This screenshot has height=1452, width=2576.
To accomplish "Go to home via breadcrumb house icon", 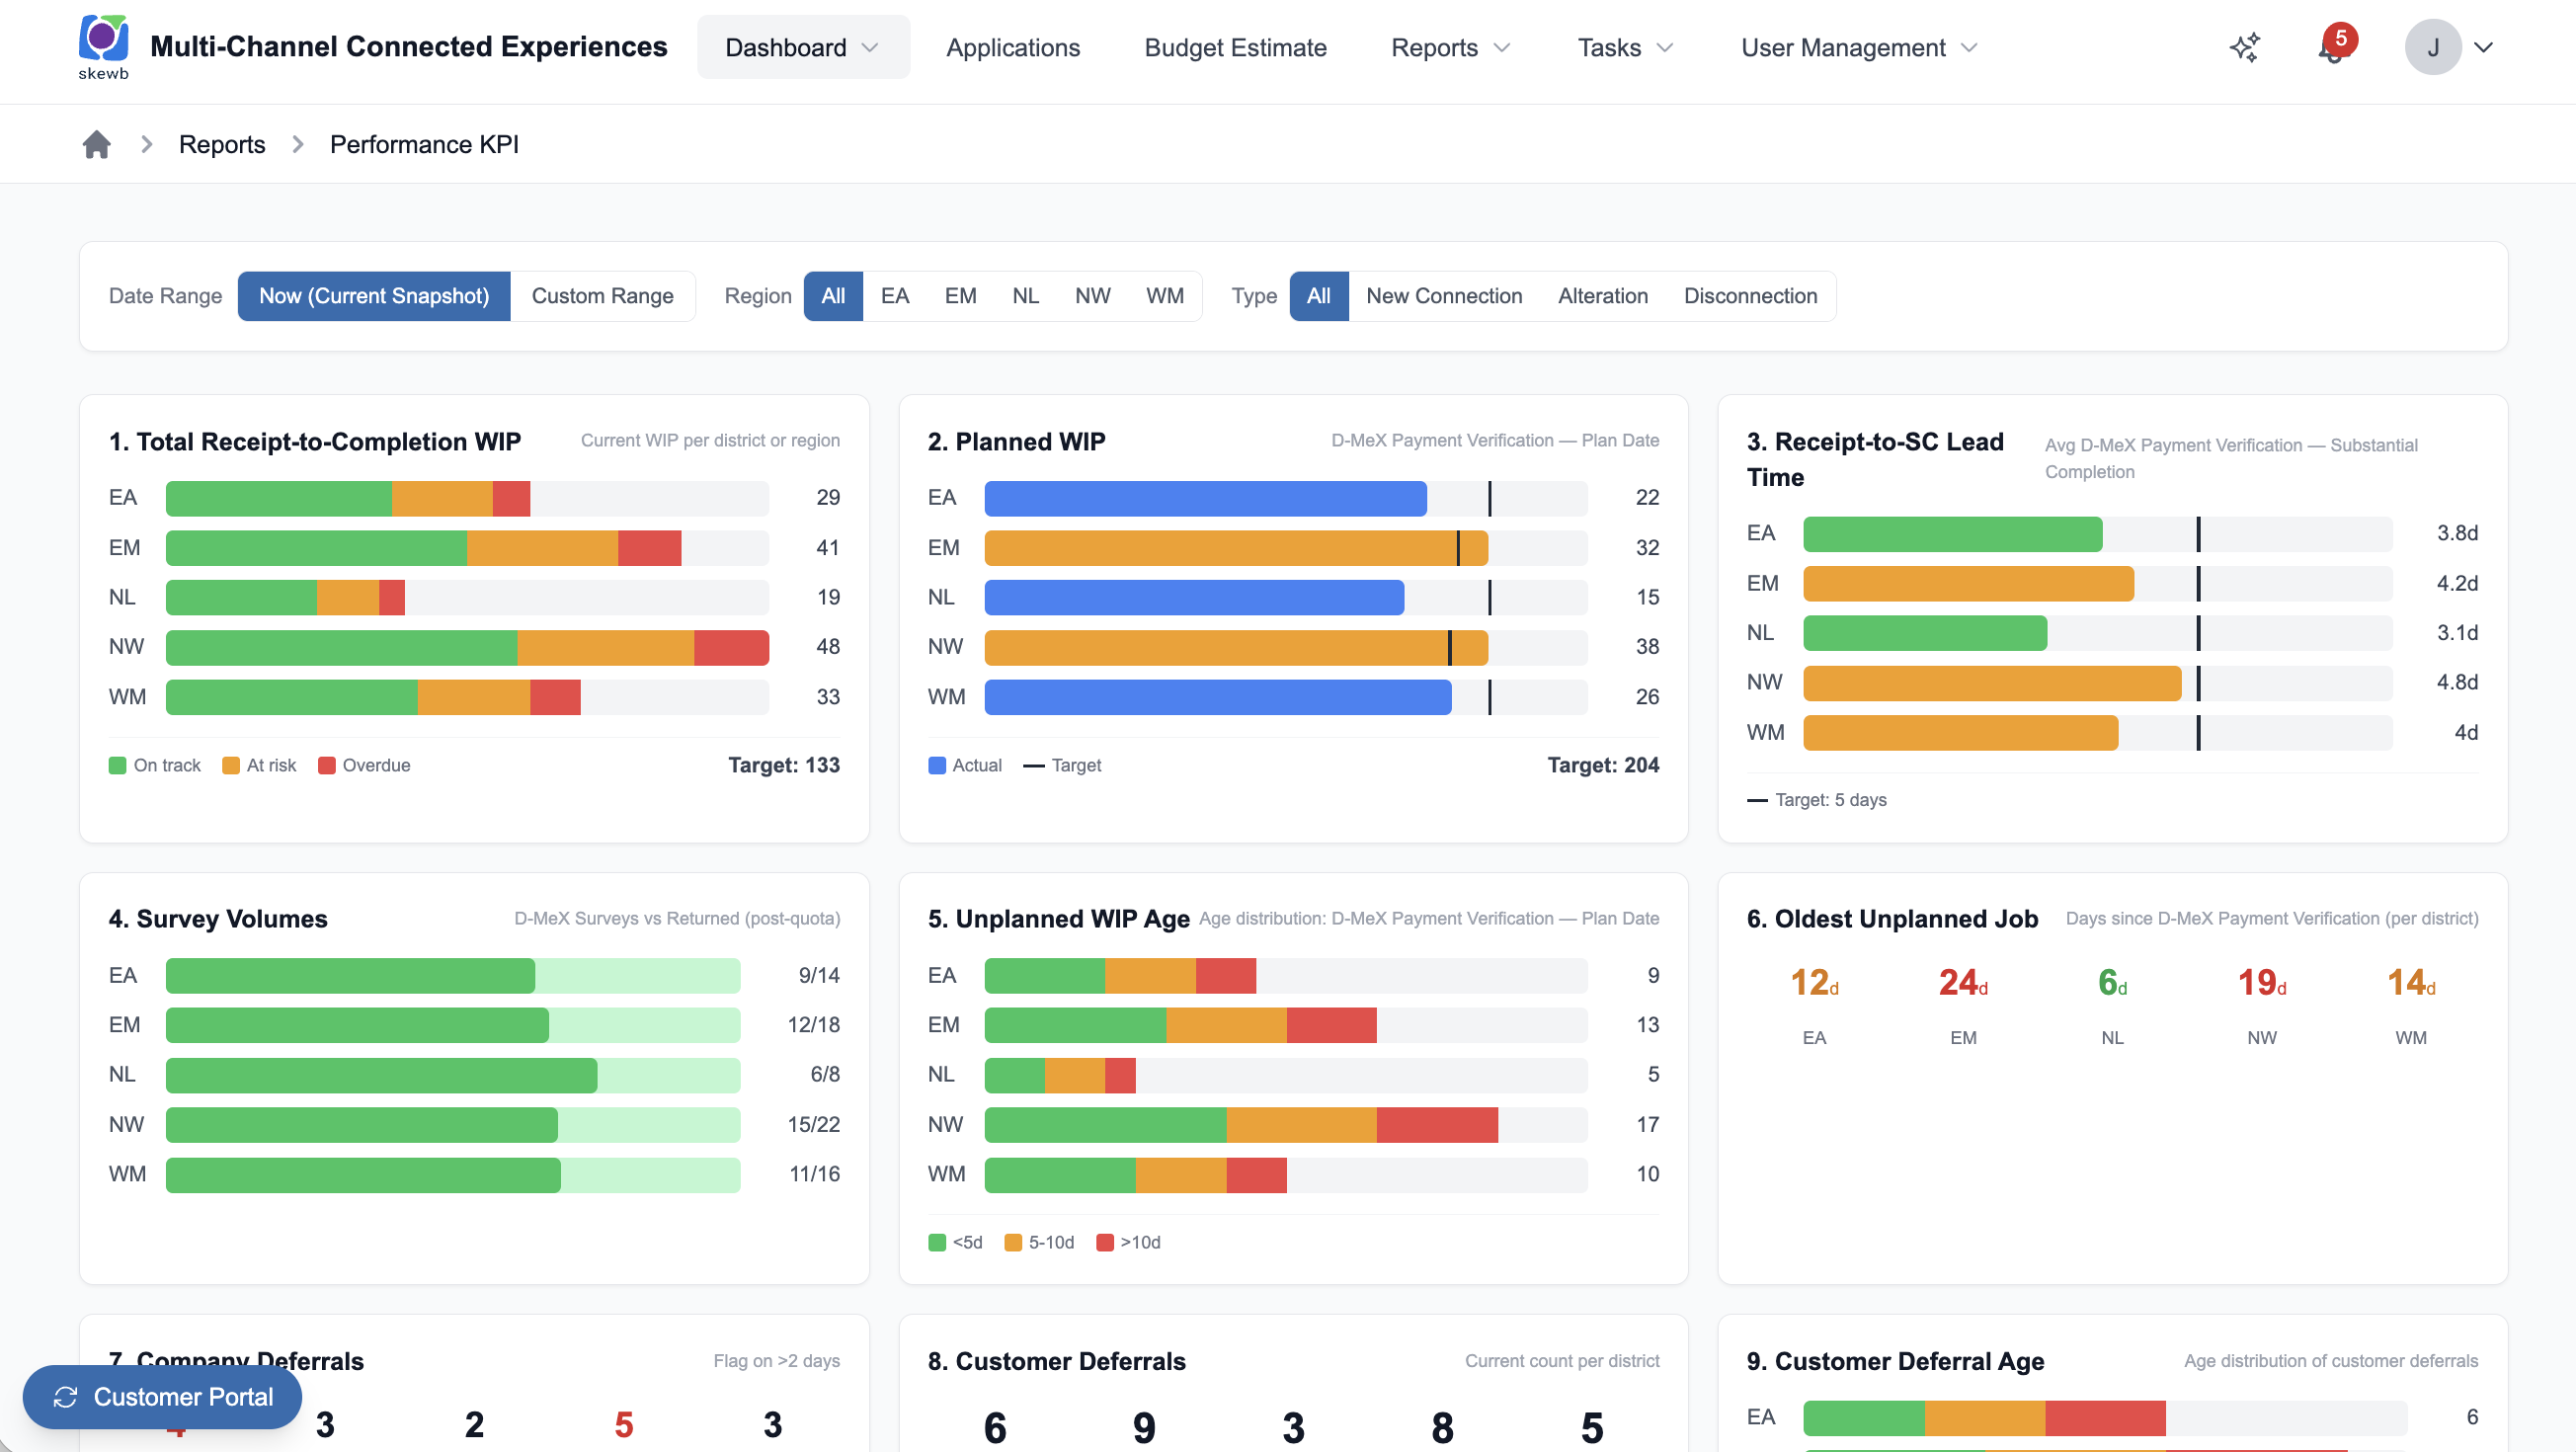I will (x=96, y=144).
